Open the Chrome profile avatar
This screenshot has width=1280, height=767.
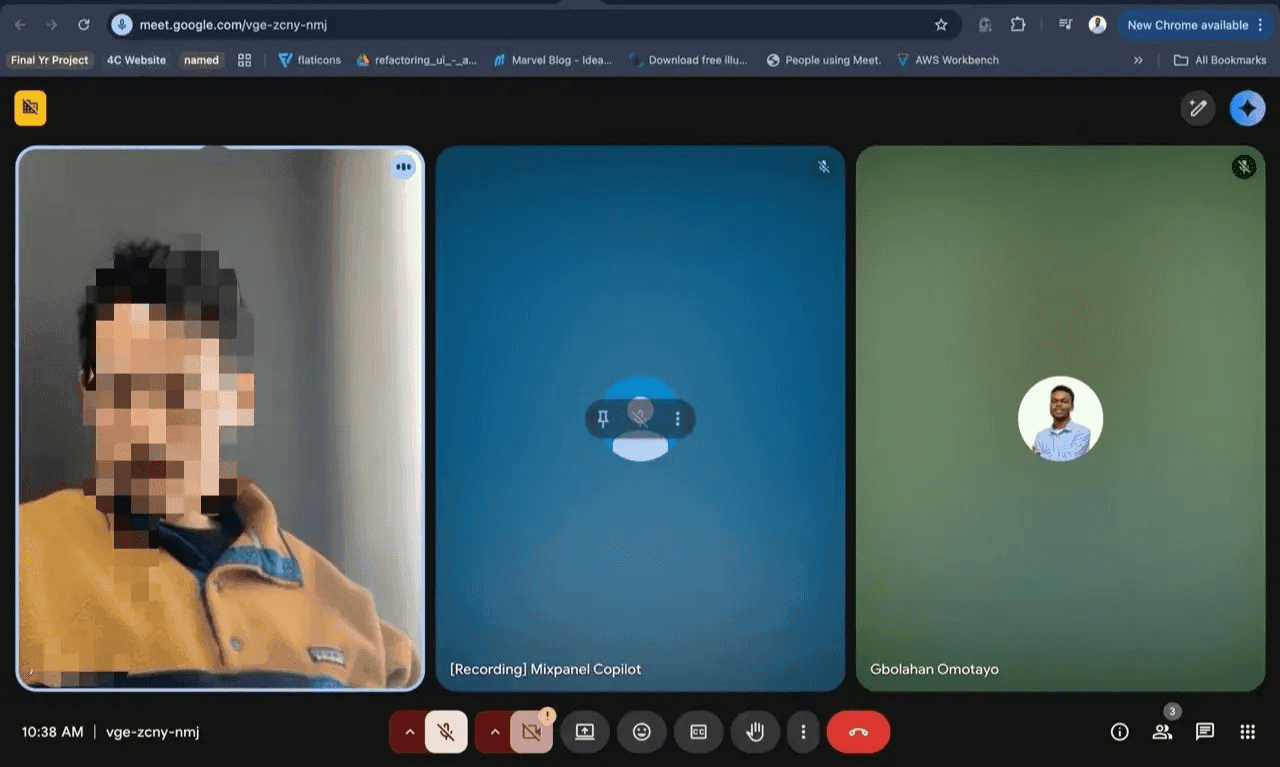[x=1098, y=25]
